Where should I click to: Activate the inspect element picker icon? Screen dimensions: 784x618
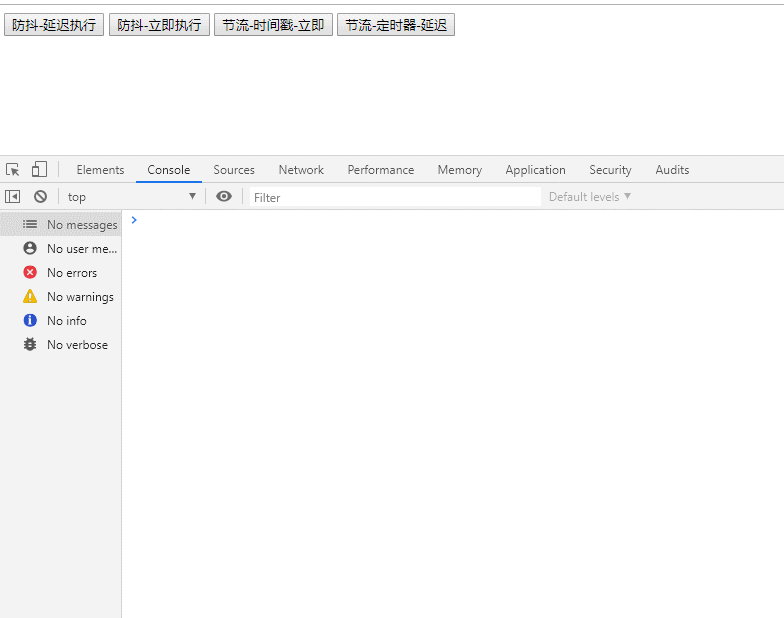(x=13, y=170)
